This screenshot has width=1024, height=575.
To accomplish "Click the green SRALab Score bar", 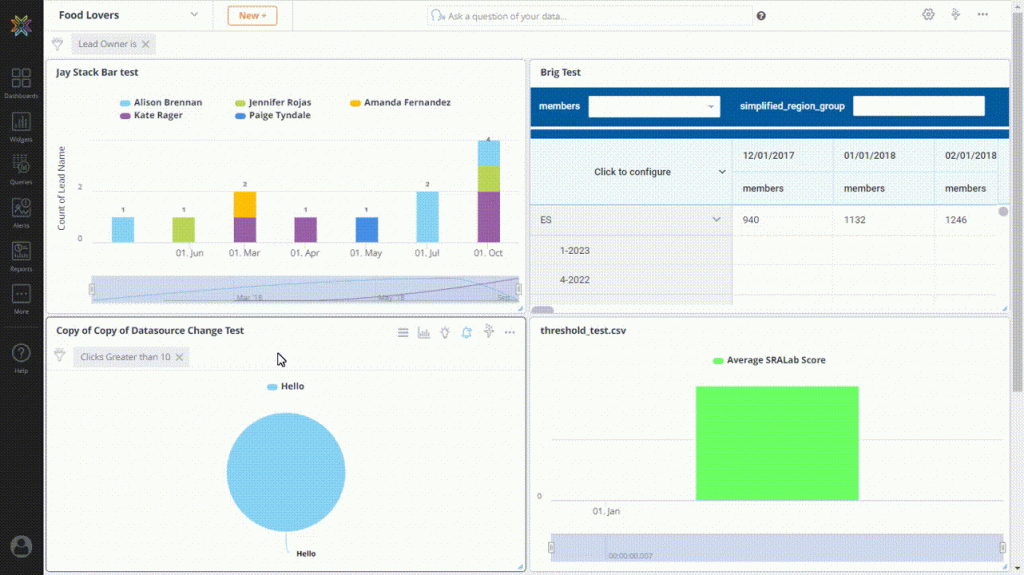I will point(777,443).
